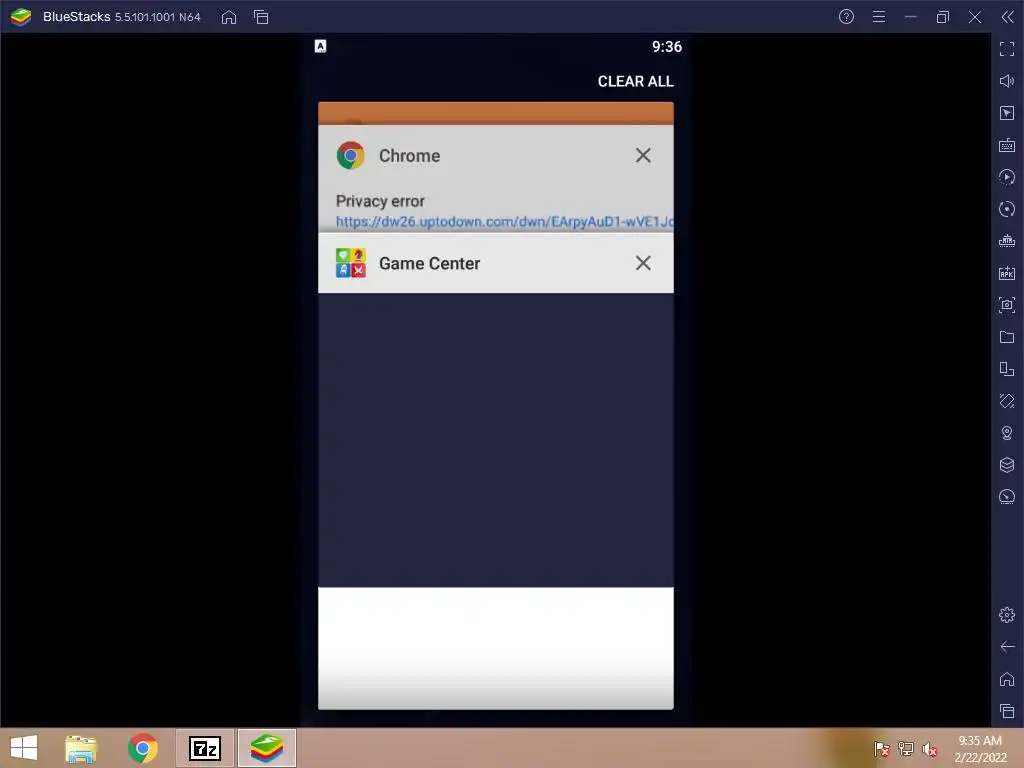Viewport: 1024px width, 768px height.
Task: Click the Chrome app icon on card
Action: (x=351, y=155)
